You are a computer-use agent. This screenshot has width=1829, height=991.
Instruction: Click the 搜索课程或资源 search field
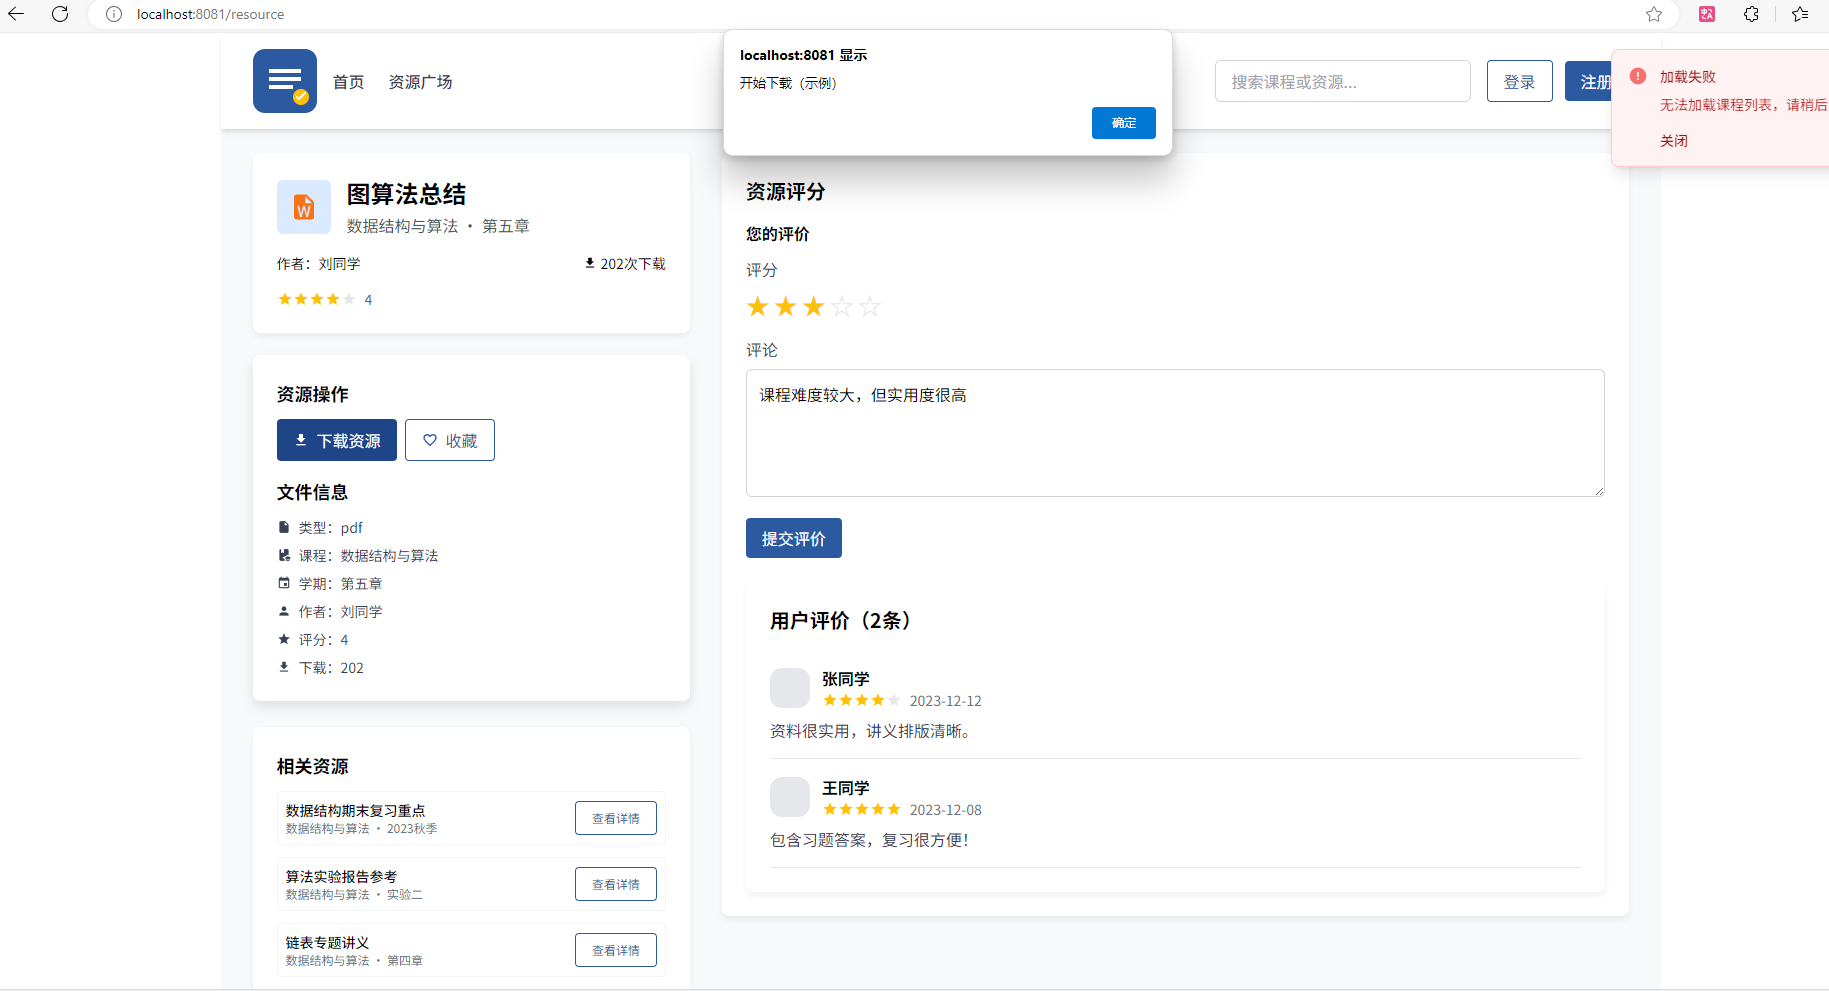[1342, 81]
